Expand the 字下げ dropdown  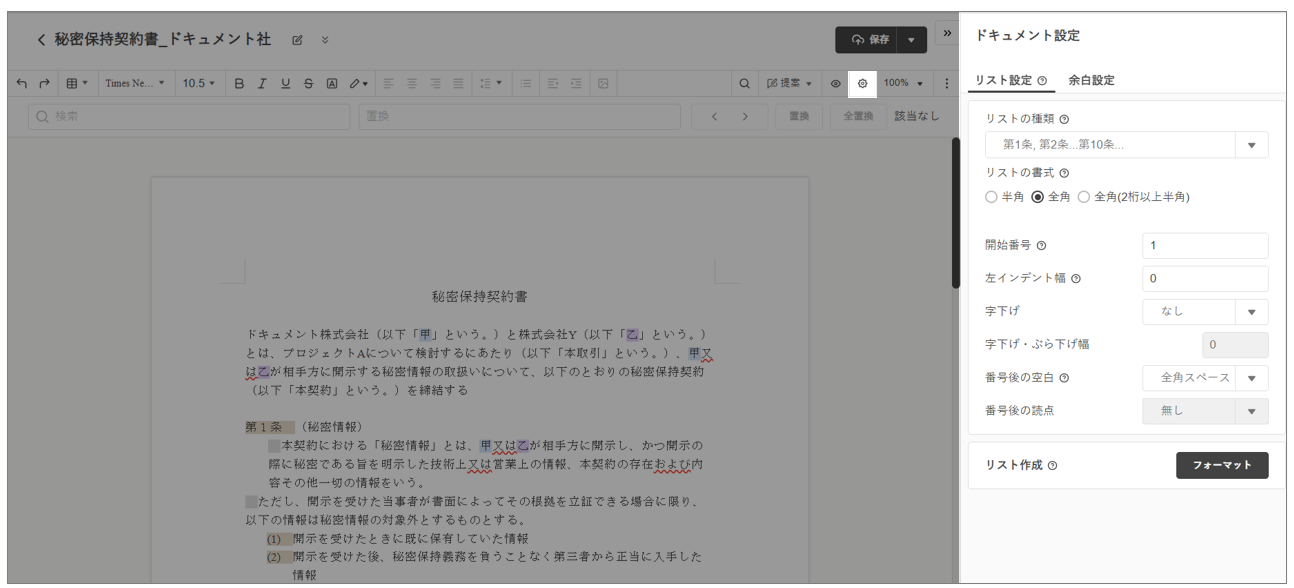(1205, 312)
